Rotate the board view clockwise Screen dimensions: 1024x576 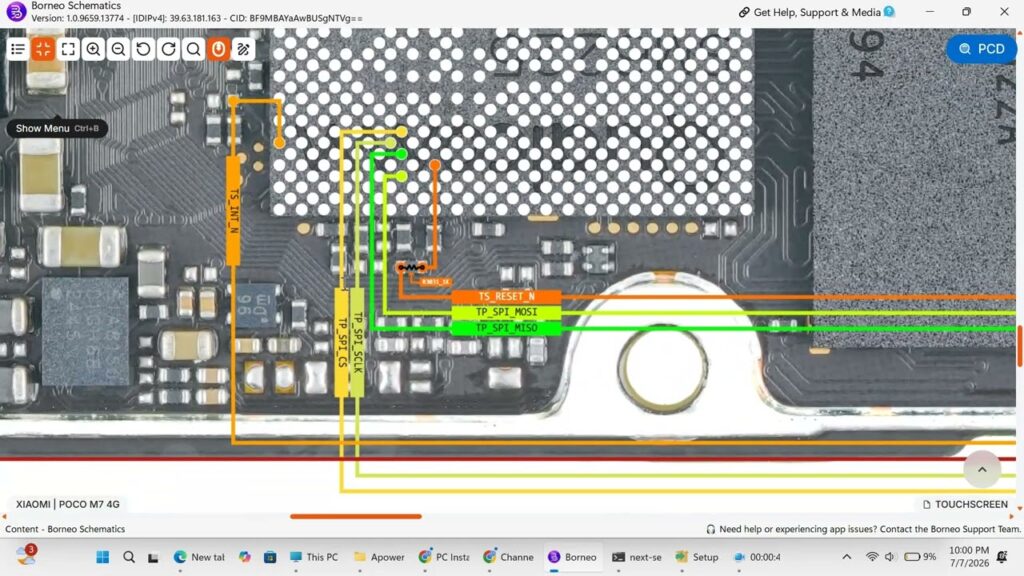[x=168, y=49]
